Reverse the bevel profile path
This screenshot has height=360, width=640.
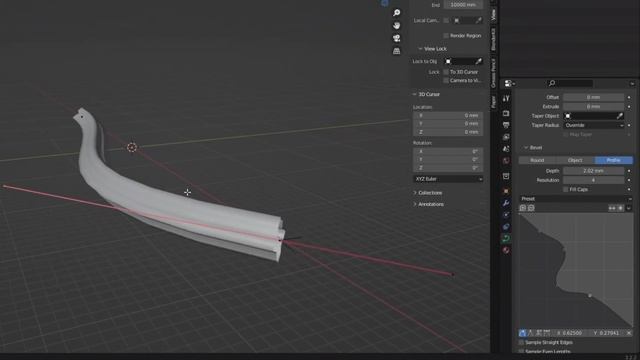tap(612, 208)
